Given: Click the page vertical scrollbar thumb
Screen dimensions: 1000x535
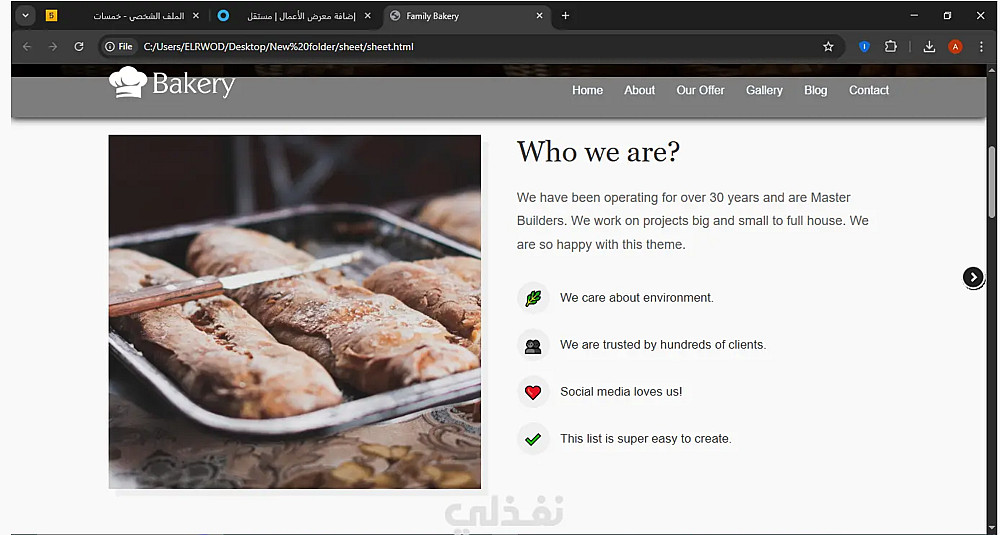Looking at the screenshot, I should pyautogui.click(x=992, y=183).
